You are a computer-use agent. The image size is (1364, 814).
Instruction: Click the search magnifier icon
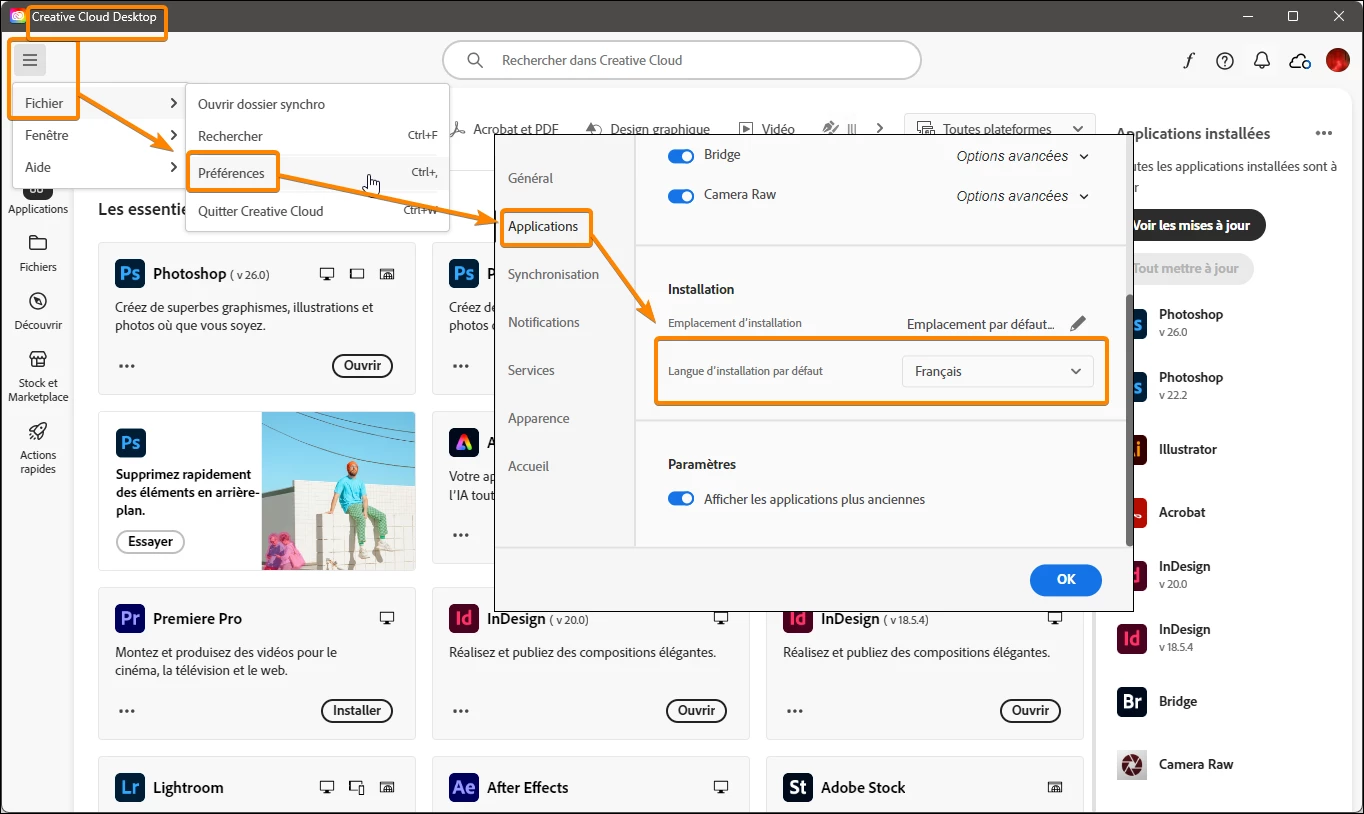click(x=476, y=60)
